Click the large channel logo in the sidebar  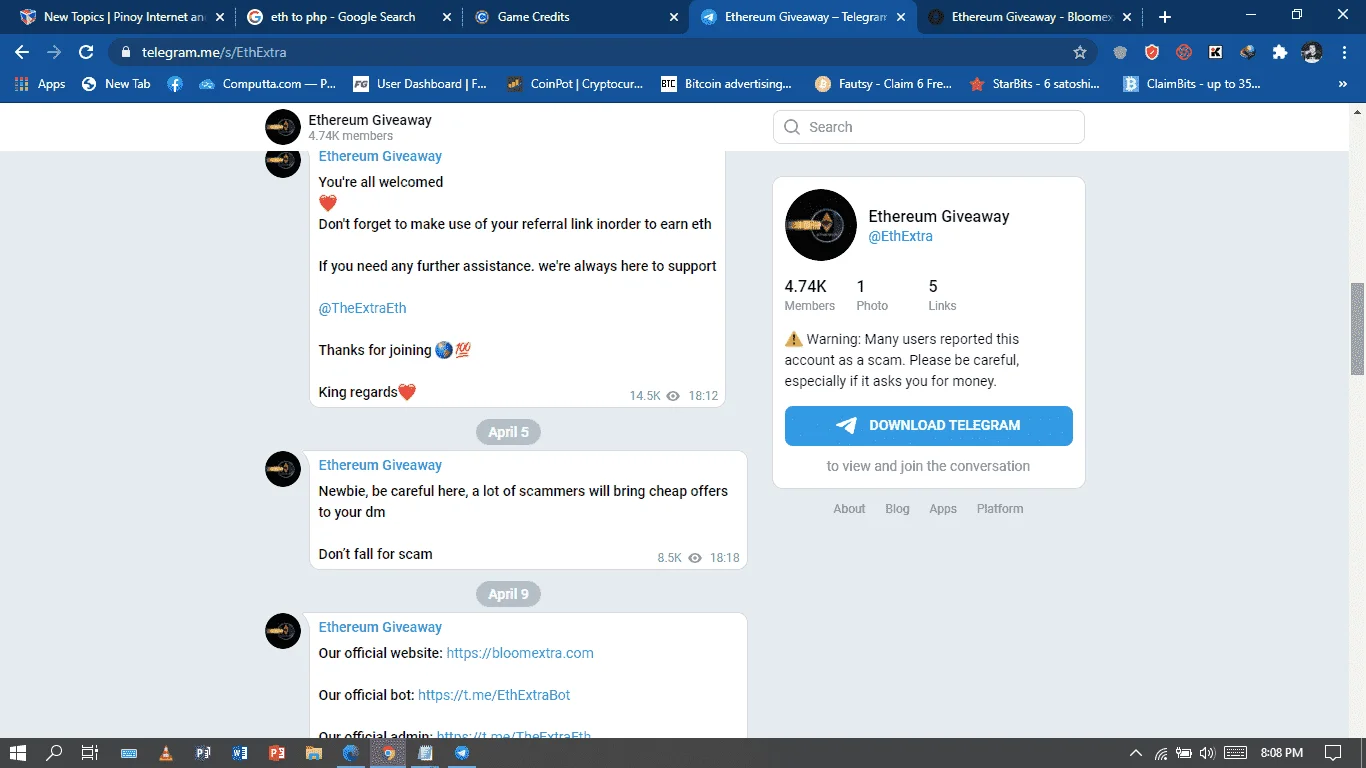(821, 225)
